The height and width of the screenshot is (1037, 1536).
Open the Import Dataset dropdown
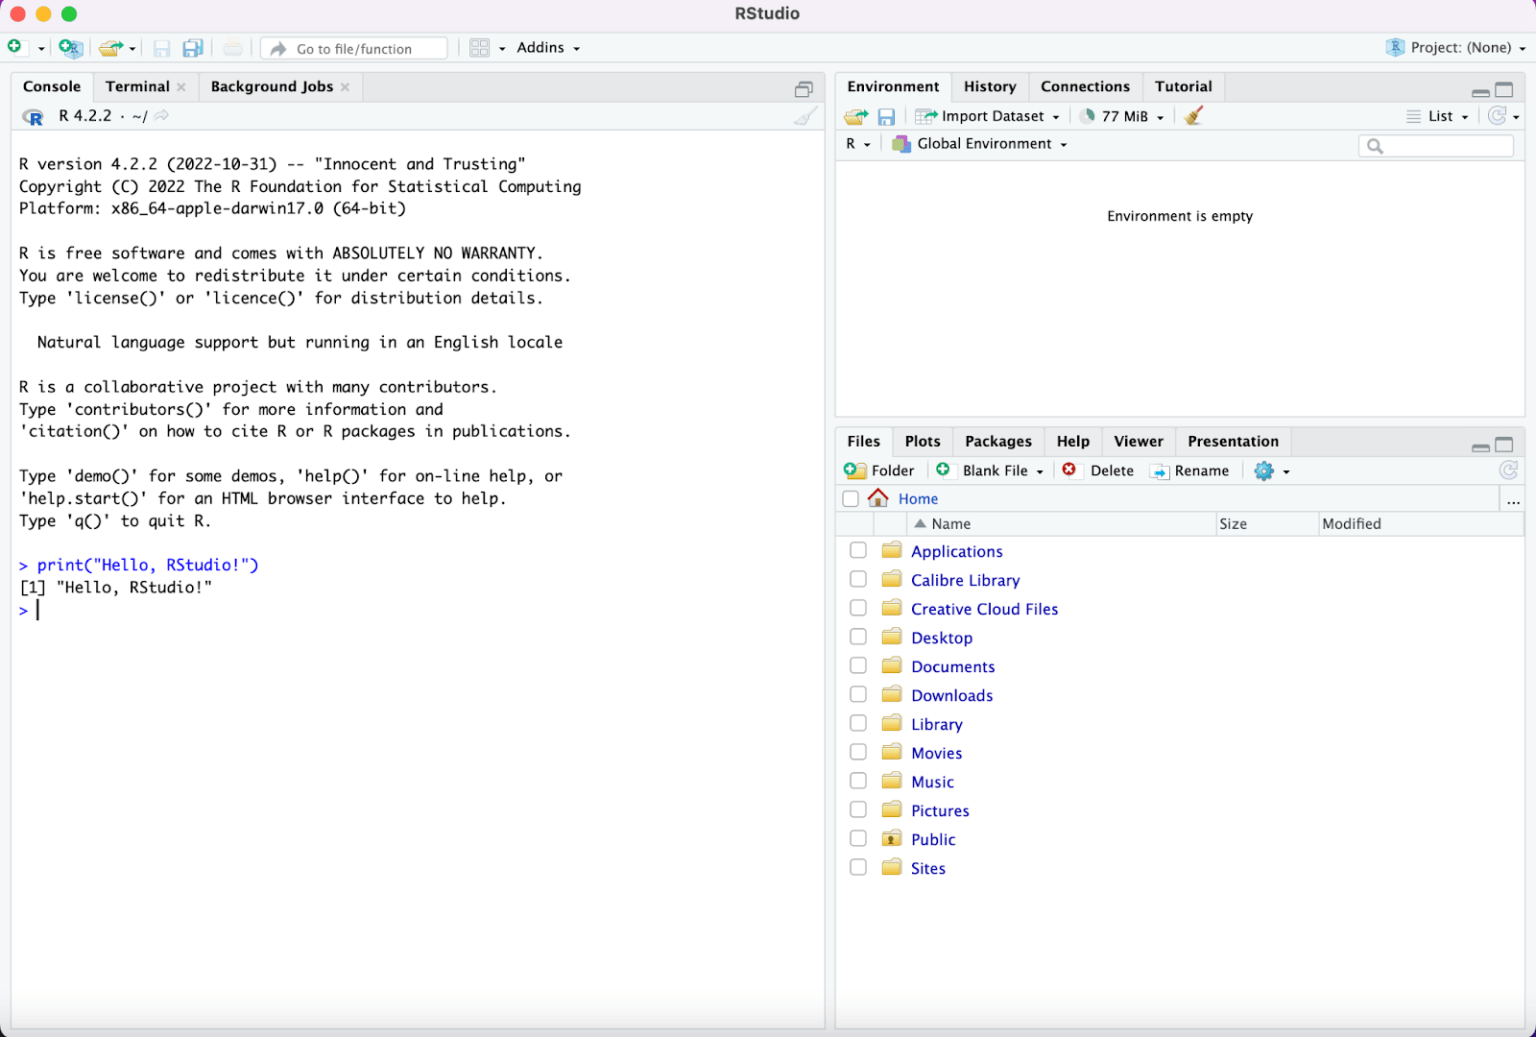(987, 115)
